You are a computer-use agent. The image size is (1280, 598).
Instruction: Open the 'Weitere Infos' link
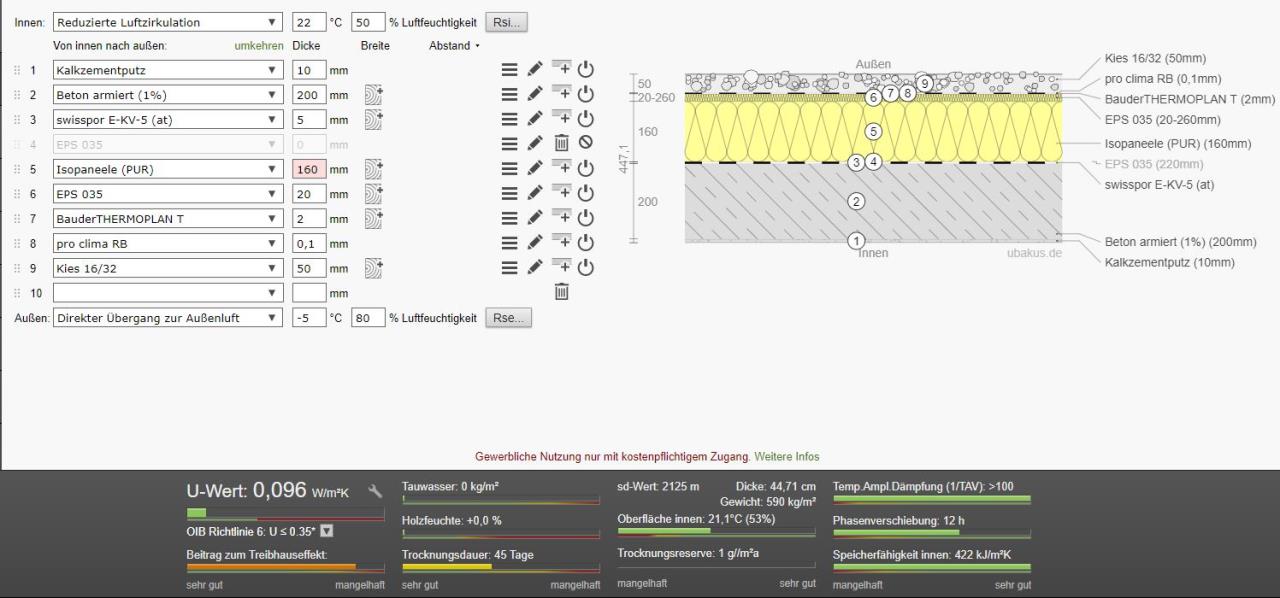click(x=787, y=456)
